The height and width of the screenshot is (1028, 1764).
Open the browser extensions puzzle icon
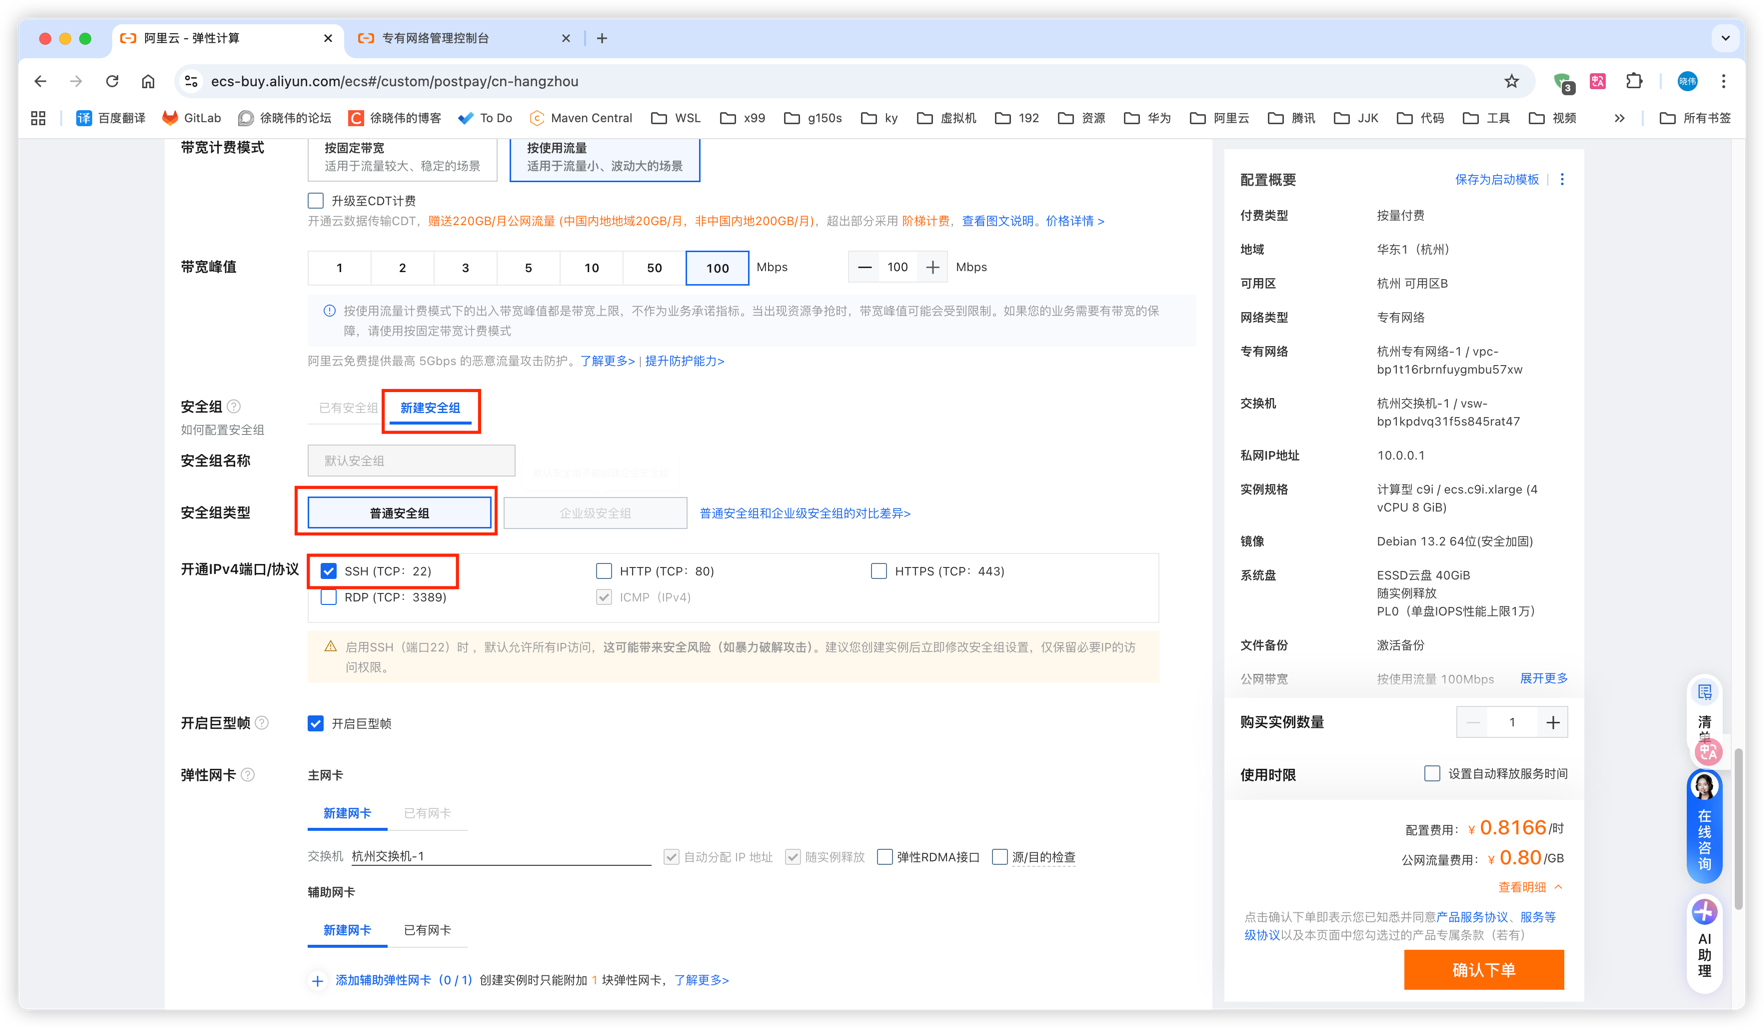1634,81
